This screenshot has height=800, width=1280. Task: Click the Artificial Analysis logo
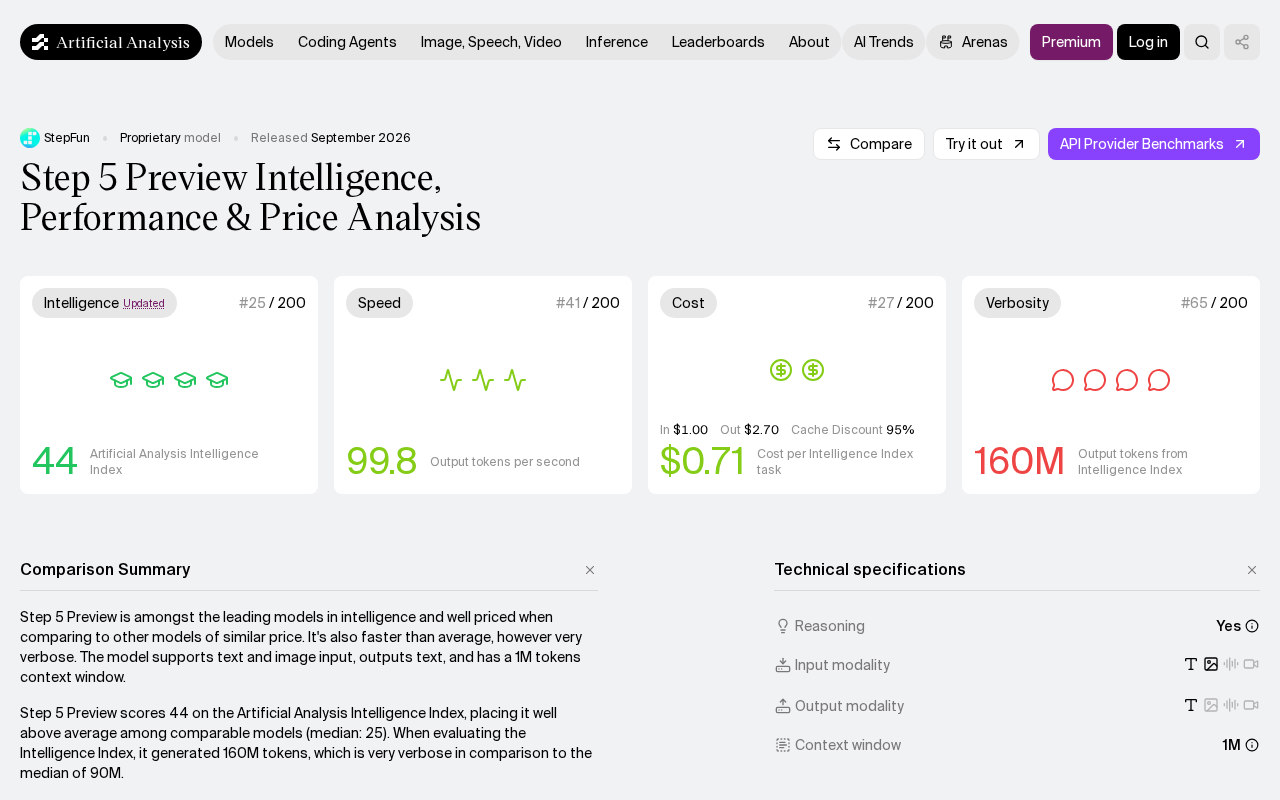(x=111, y=42)
